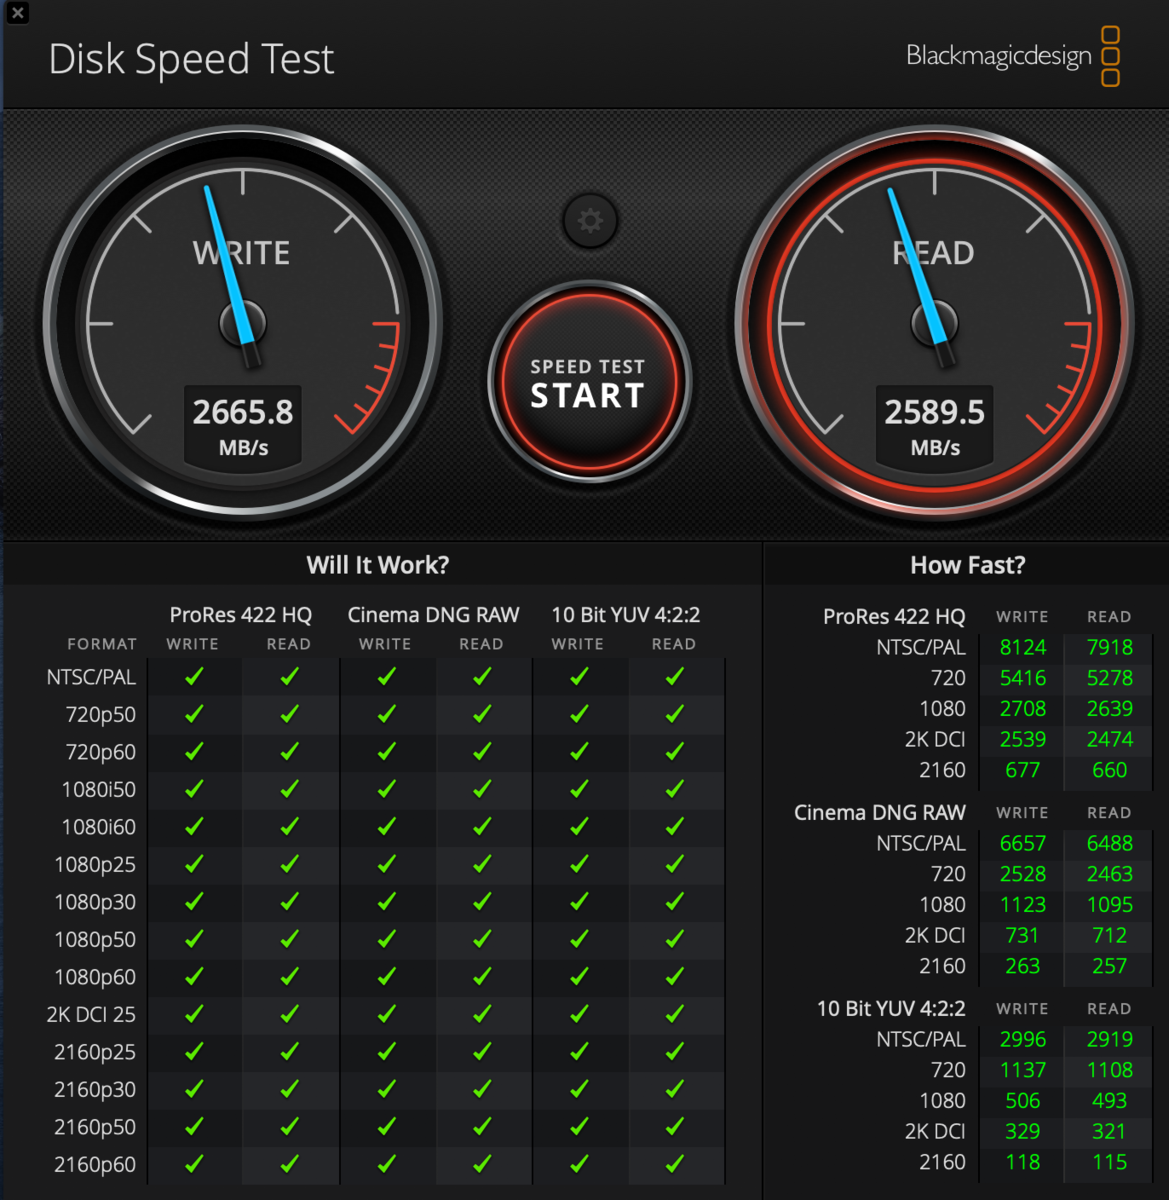Click ProRes 422 HQ read checkmark for 2K DCI 25
Image resolution: width=1169 pixels, height=1200 pixels.
click(290, 1014)
